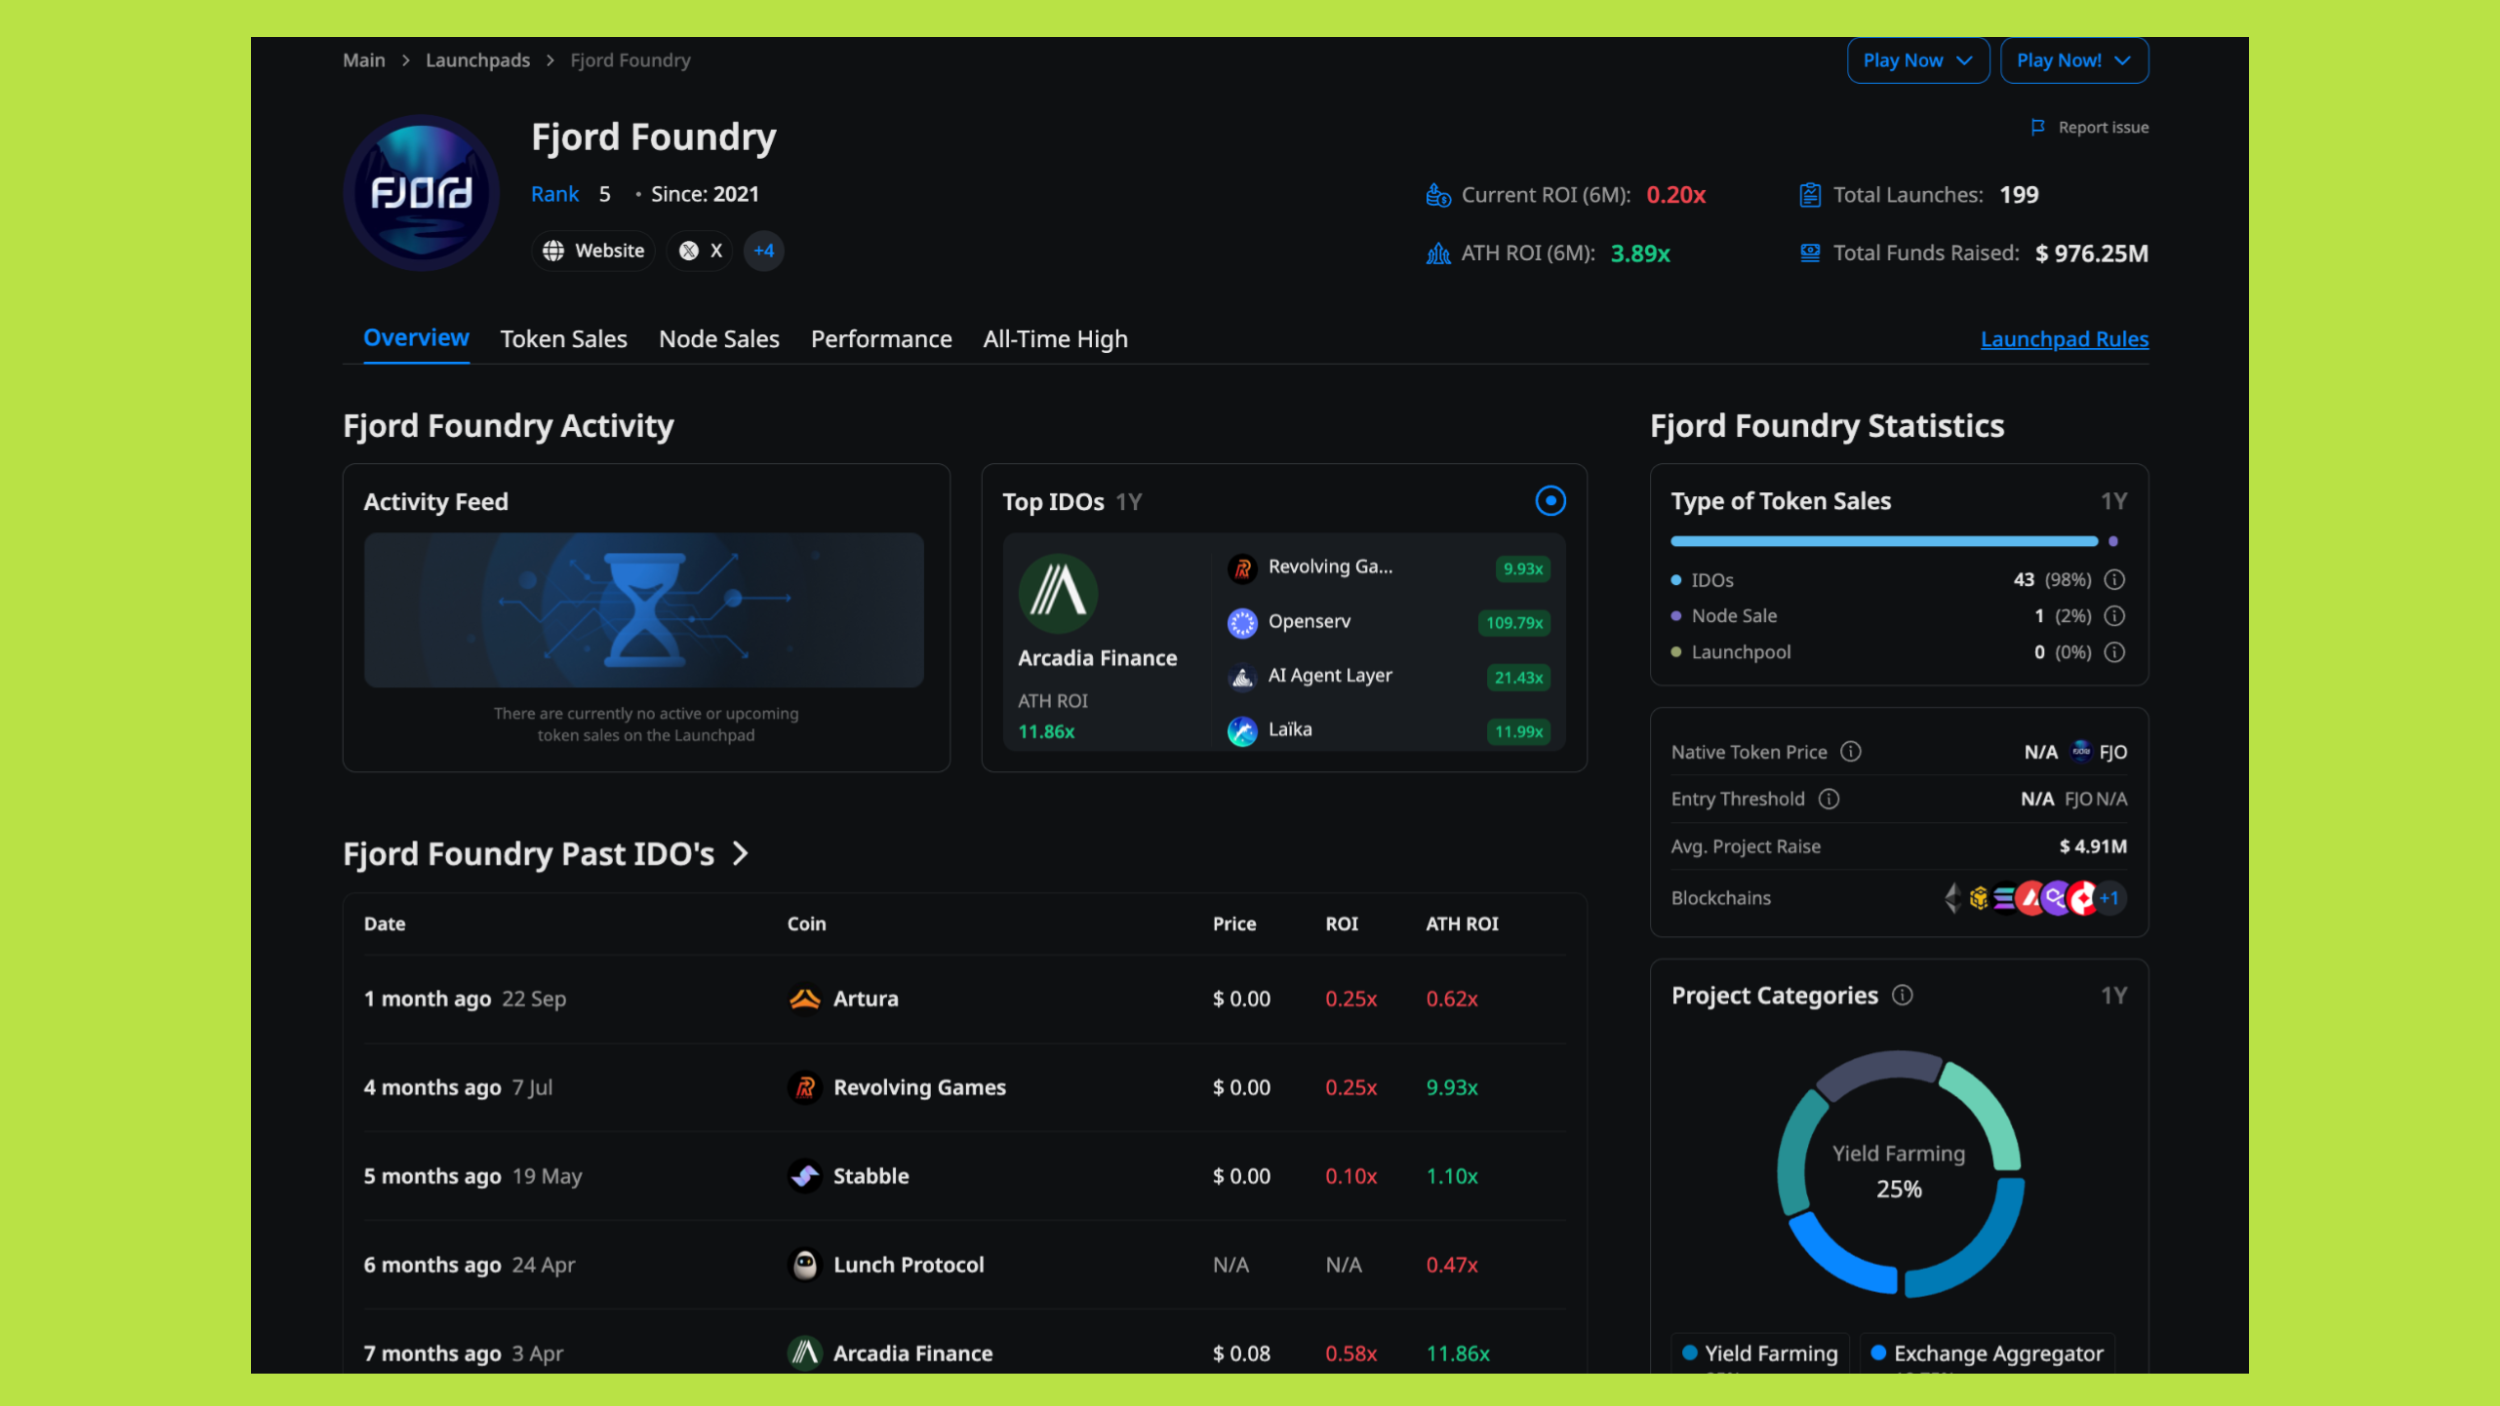2500x1406 pixels.
Task: Open the Play Now! dropdown
Action: 2073,61
